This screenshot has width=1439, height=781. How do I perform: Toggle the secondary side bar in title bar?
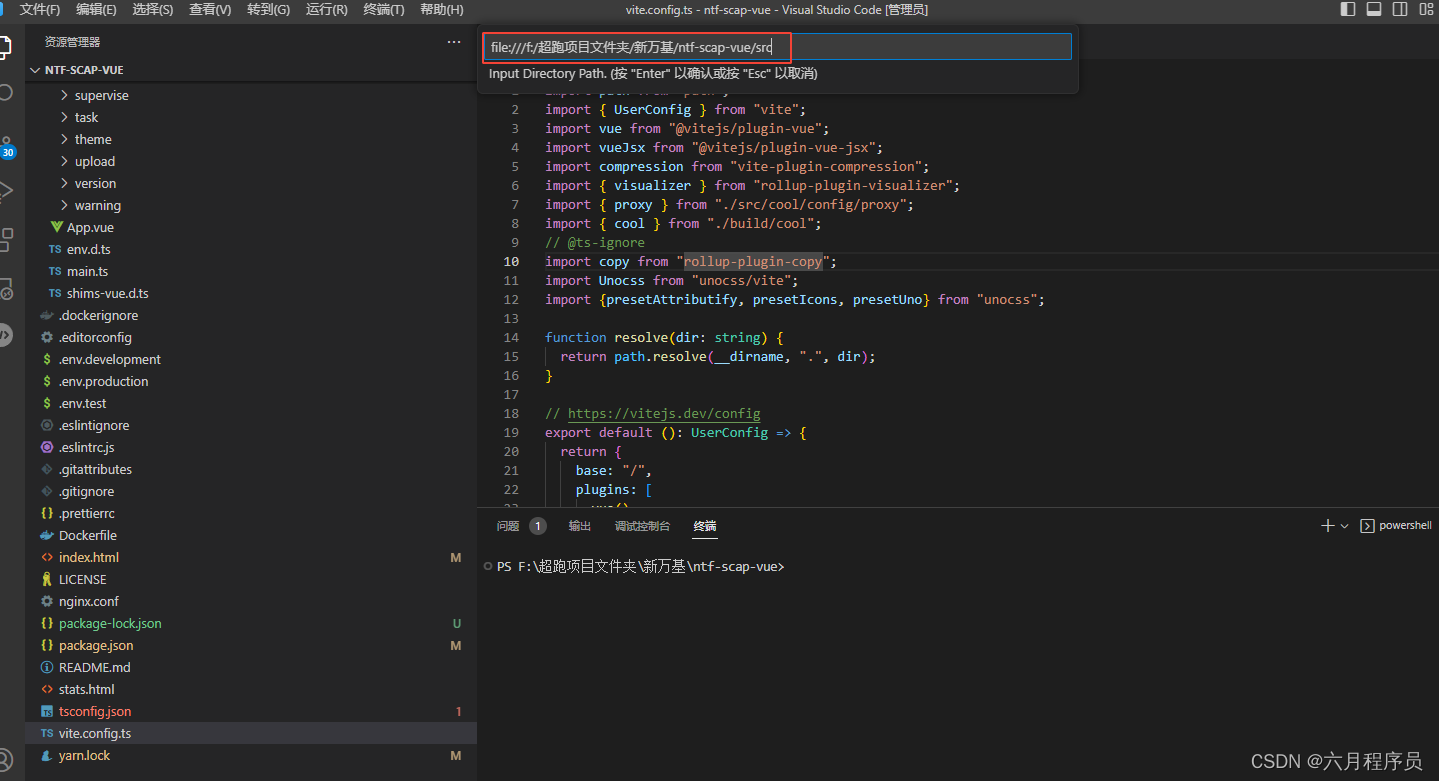tap(1400, 10)
